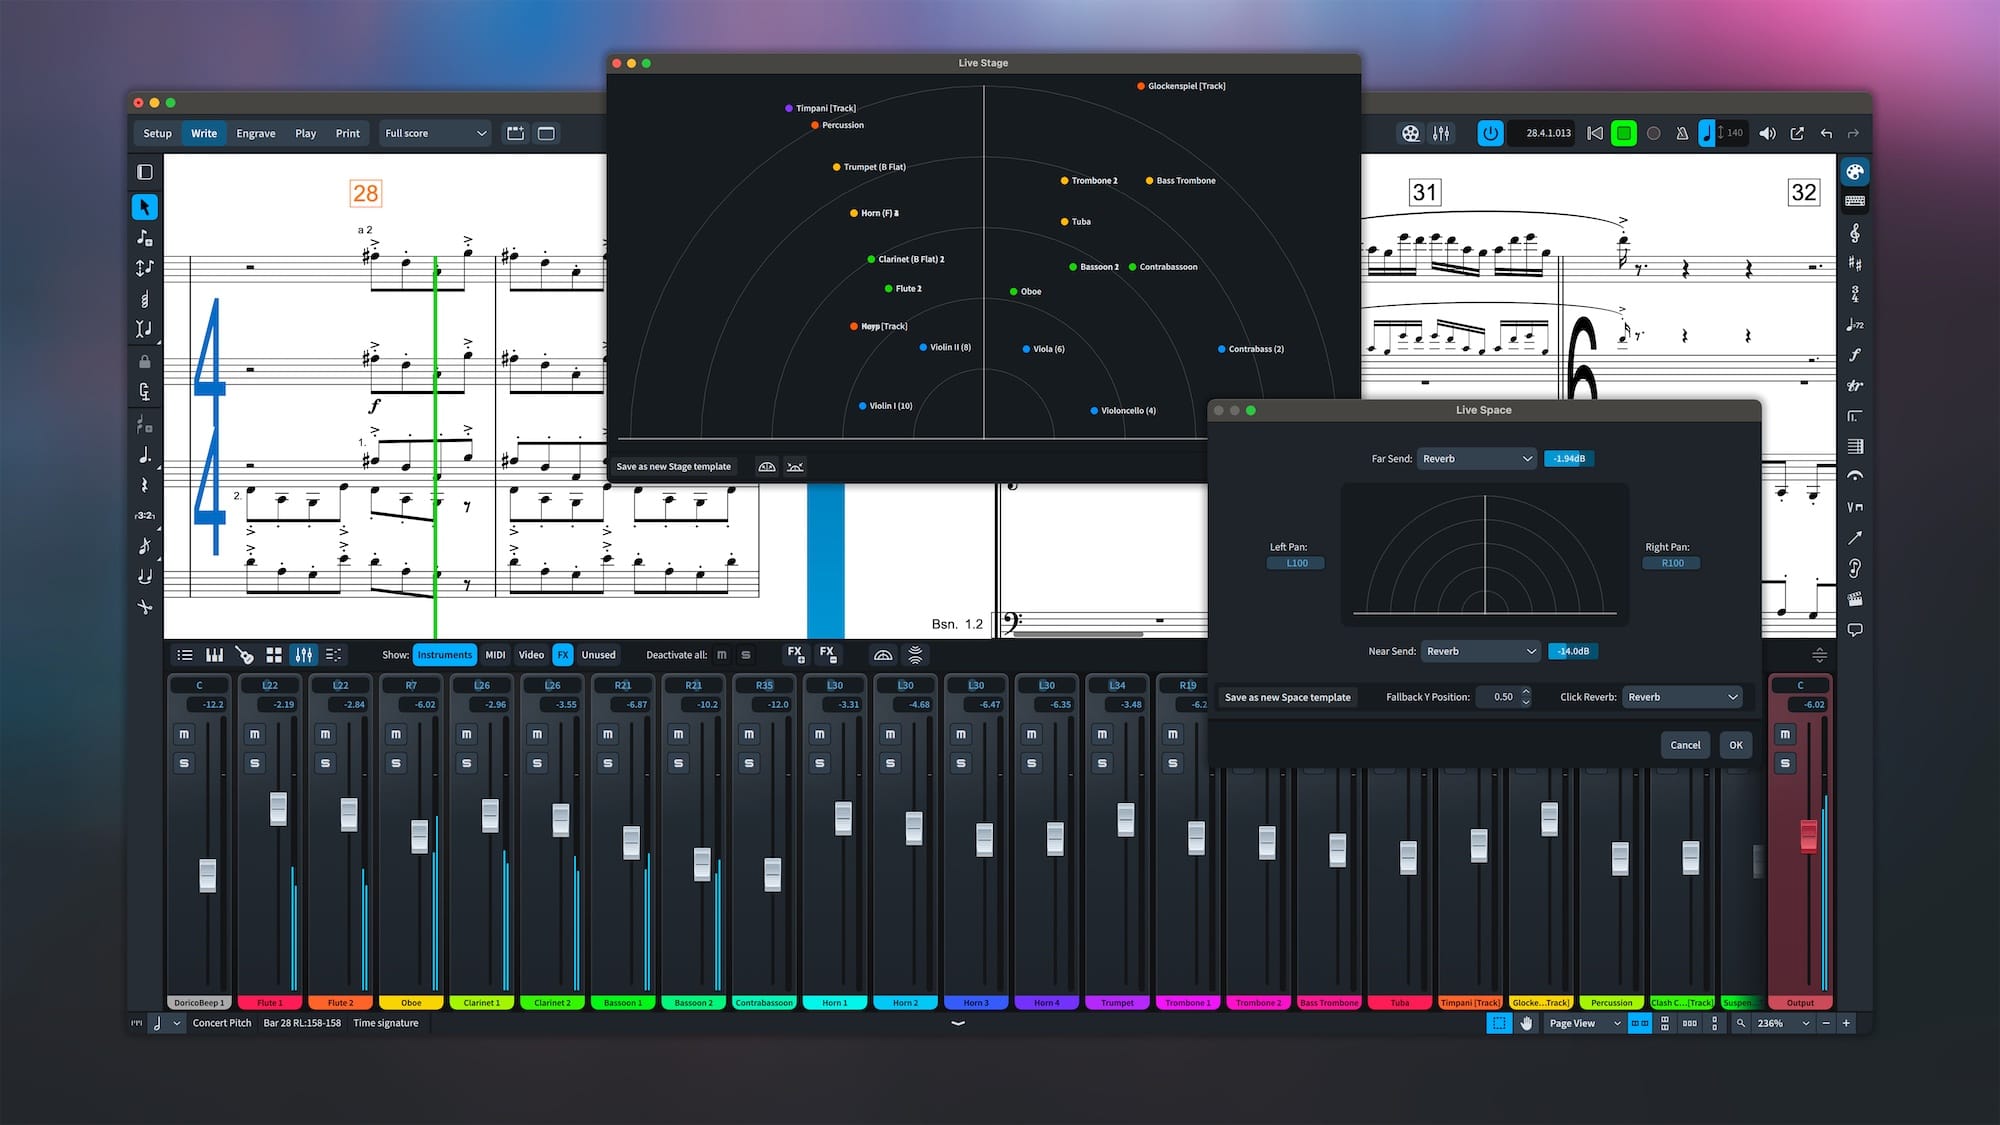Open the video window icon in toolbar

click(x=1410, y=133)
